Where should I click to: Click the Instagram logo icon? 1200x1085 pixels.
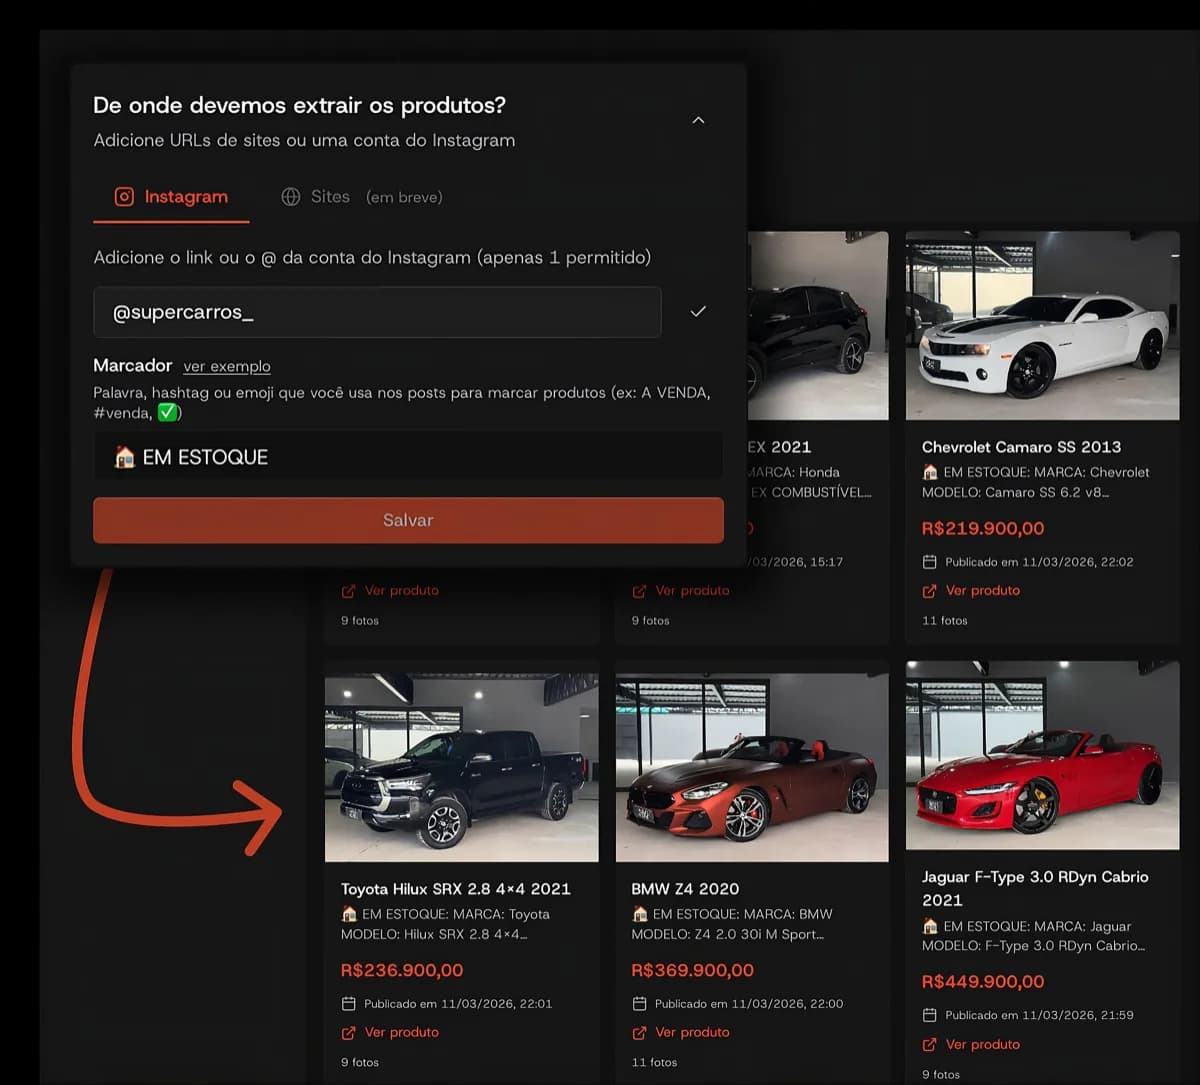tap(124, 197)
